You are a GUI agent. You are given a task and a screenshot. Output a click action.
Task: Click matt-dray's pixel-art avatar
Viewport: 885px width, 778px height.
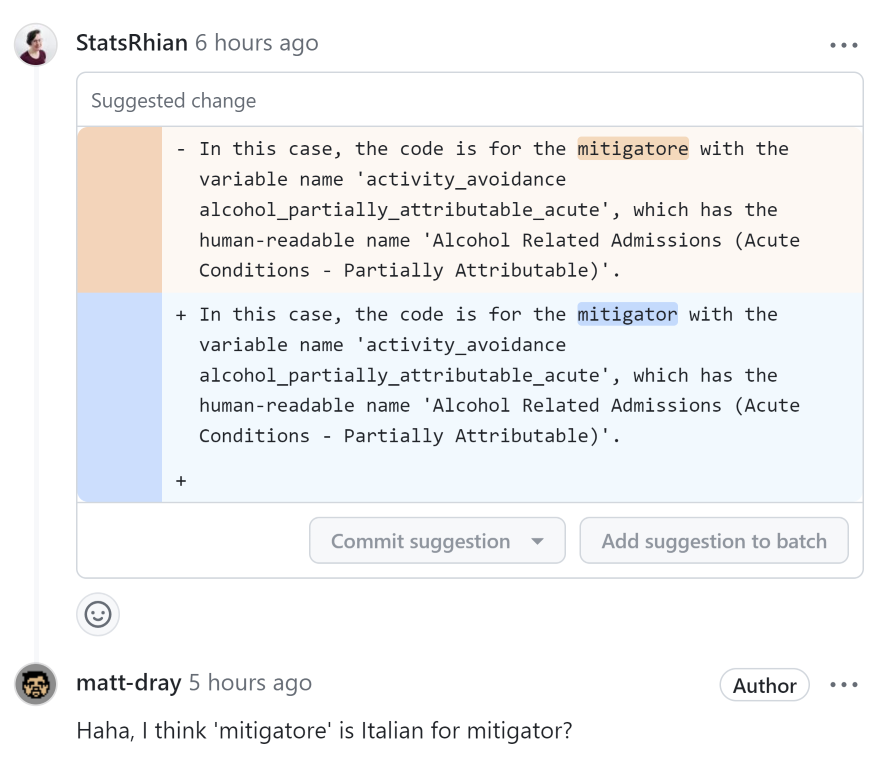point(35,684)
